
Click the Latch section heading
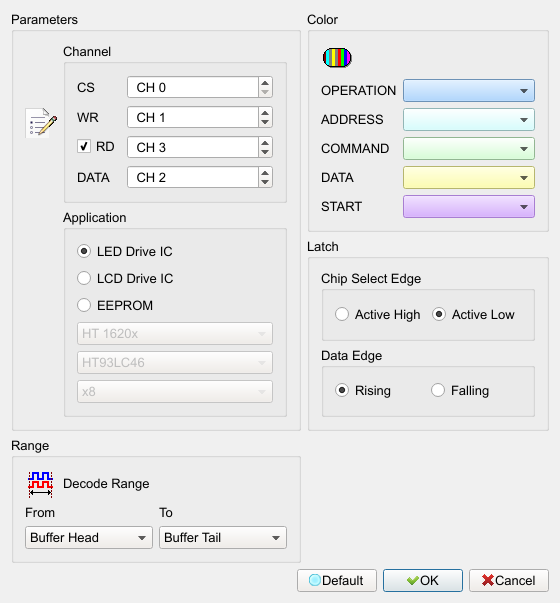pos(323,247)
